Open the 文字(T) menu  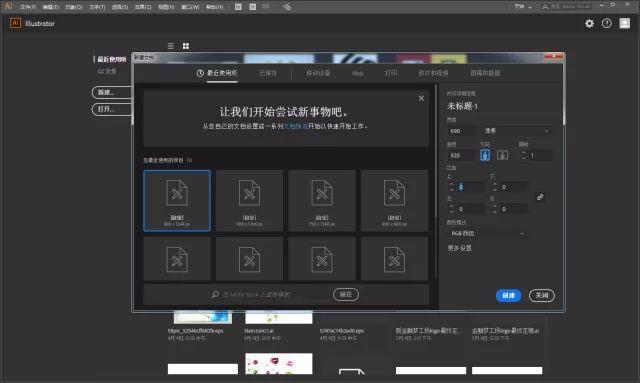pyautogui.click(x=97, y=7)
